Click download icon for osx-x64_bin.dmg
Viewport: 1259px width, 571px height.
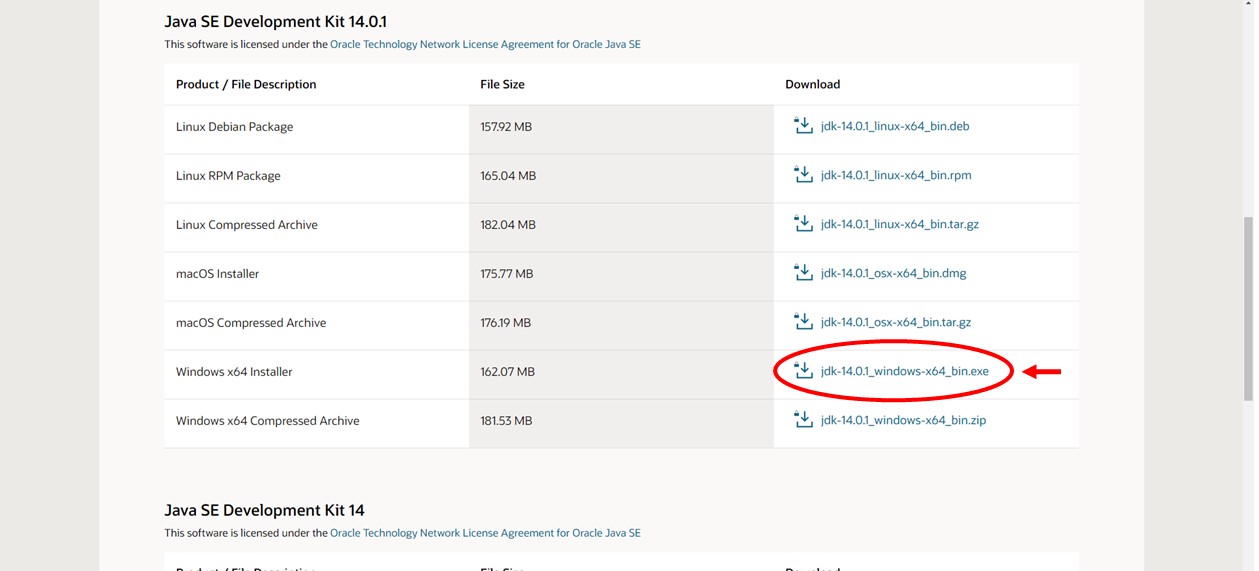pyautogui.click(x=803, y=273)
